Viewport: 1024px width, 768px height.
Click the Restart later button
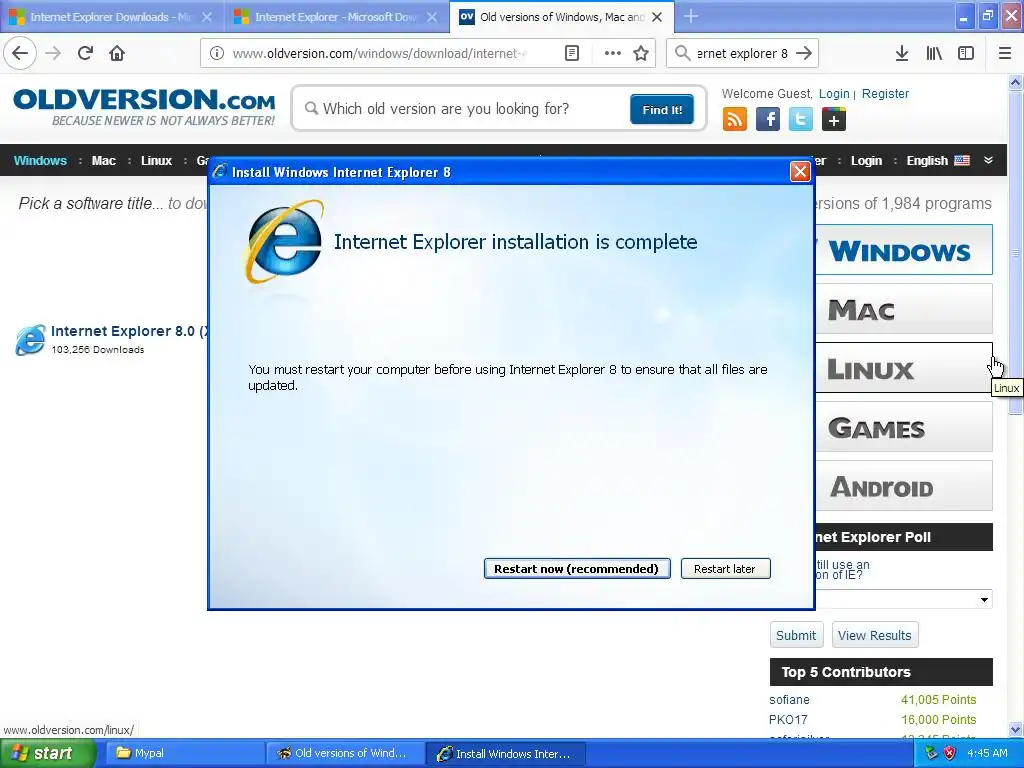[725, 569]
